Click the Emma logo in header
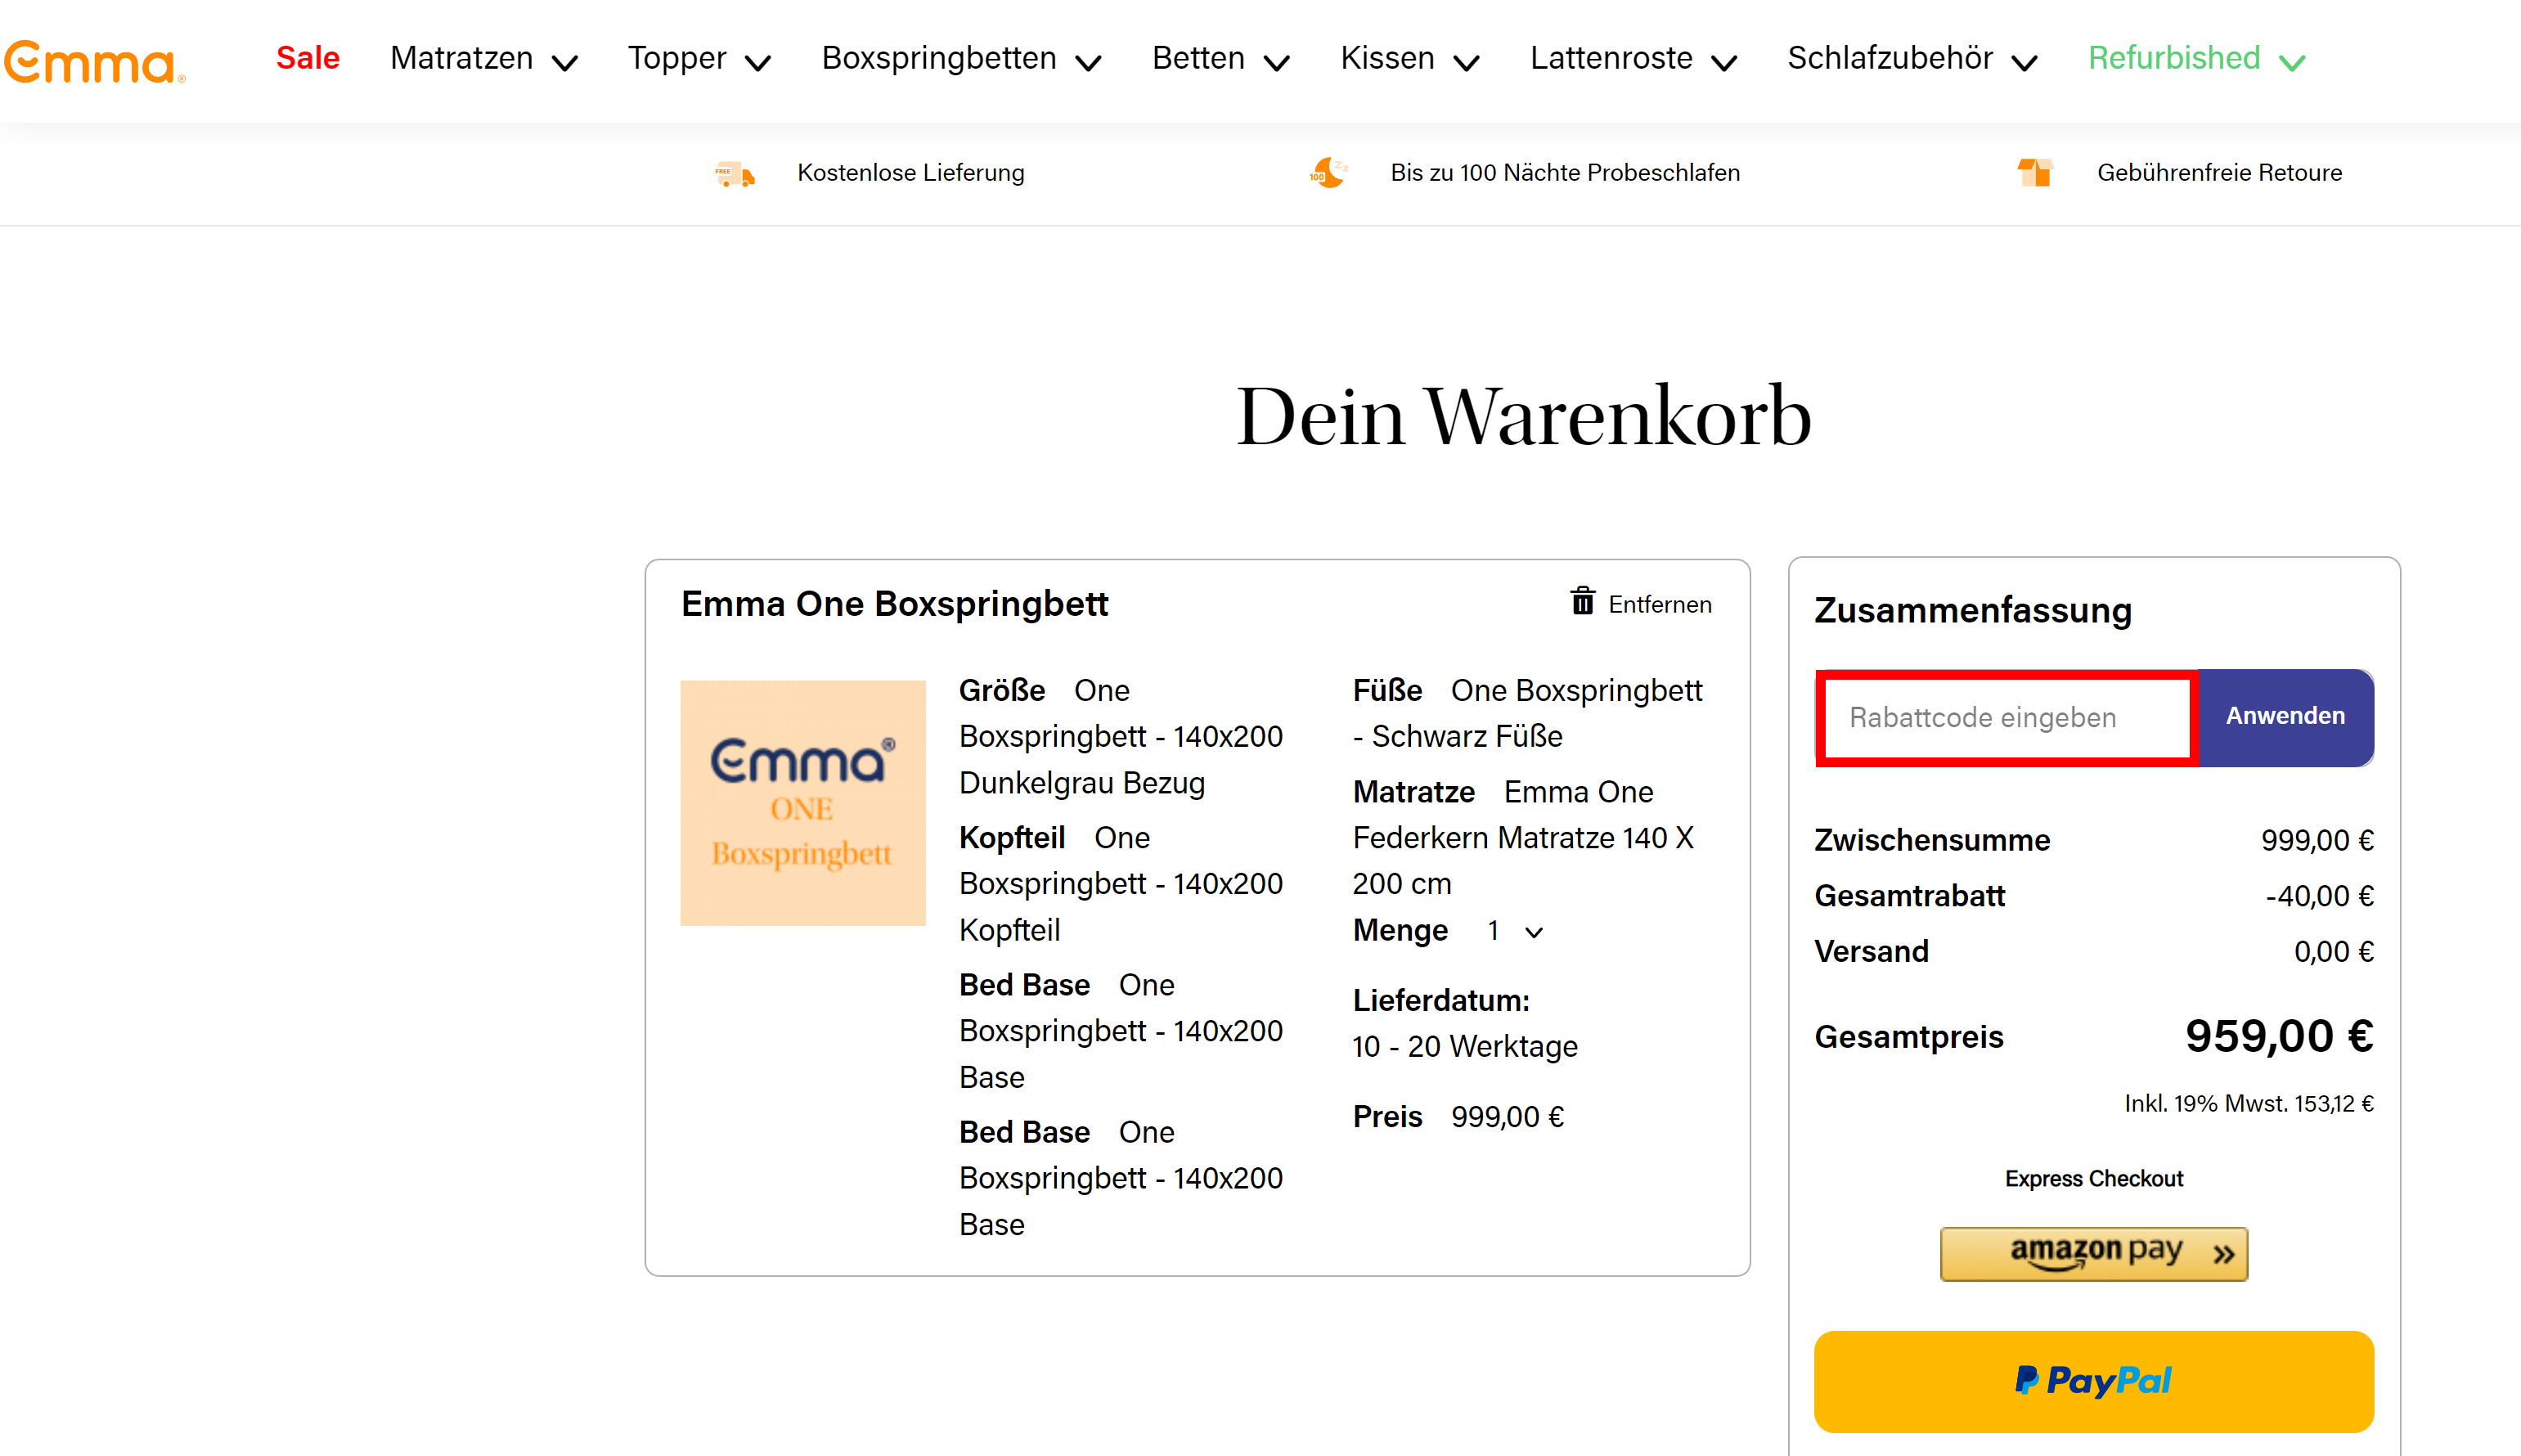Image resolution: width=2521 pixels, height=1456 pixels. click(x=95, y=61)
